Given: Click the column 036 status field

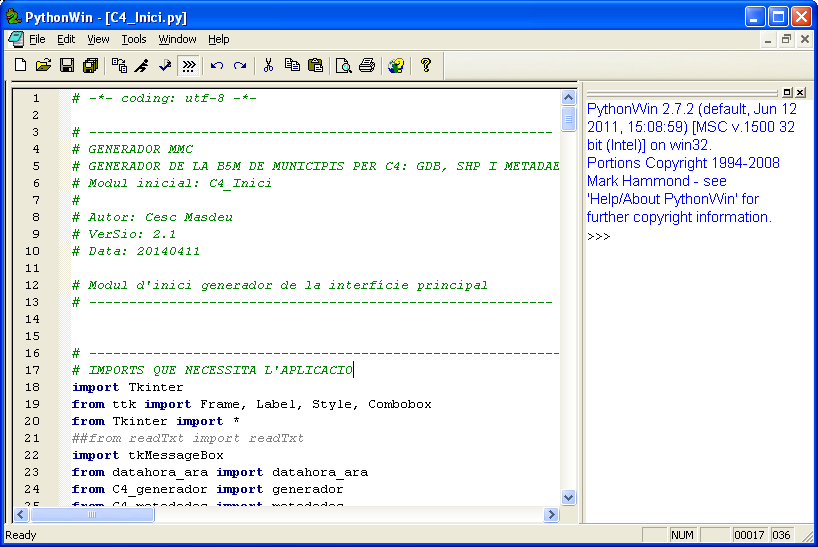Looking at the screenshot, I should click(x=781, y=535).
